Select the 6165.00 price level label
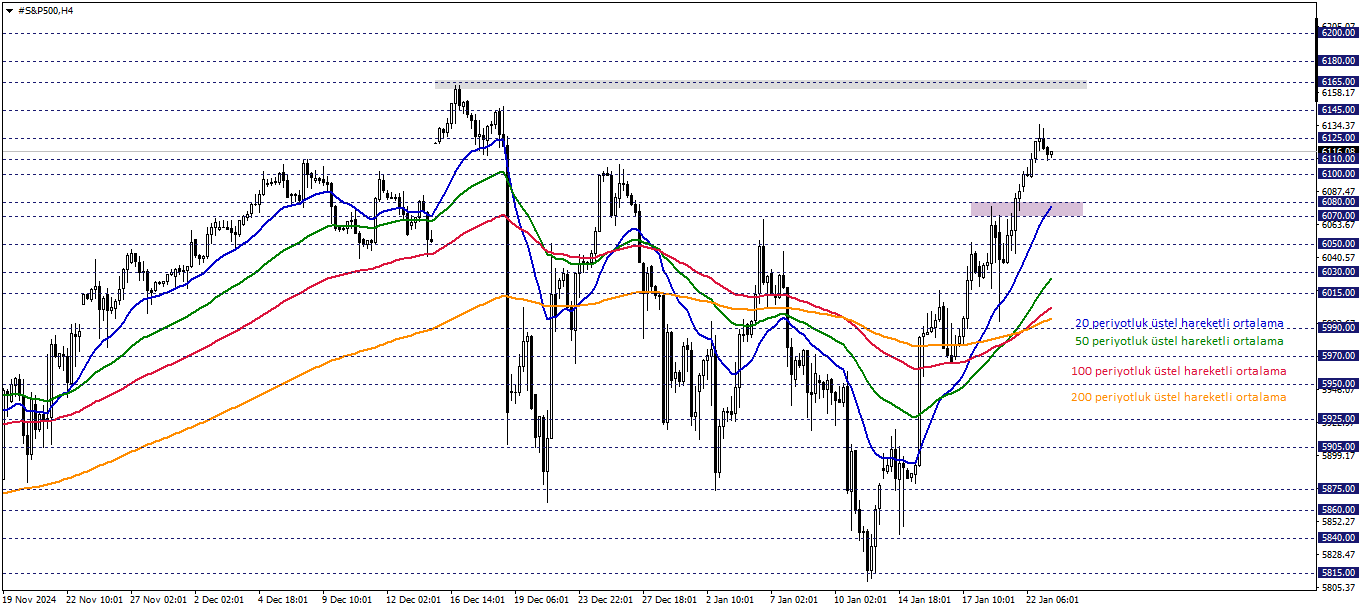The width and height of the screenshot is (1362, 611). [1338, 81]
